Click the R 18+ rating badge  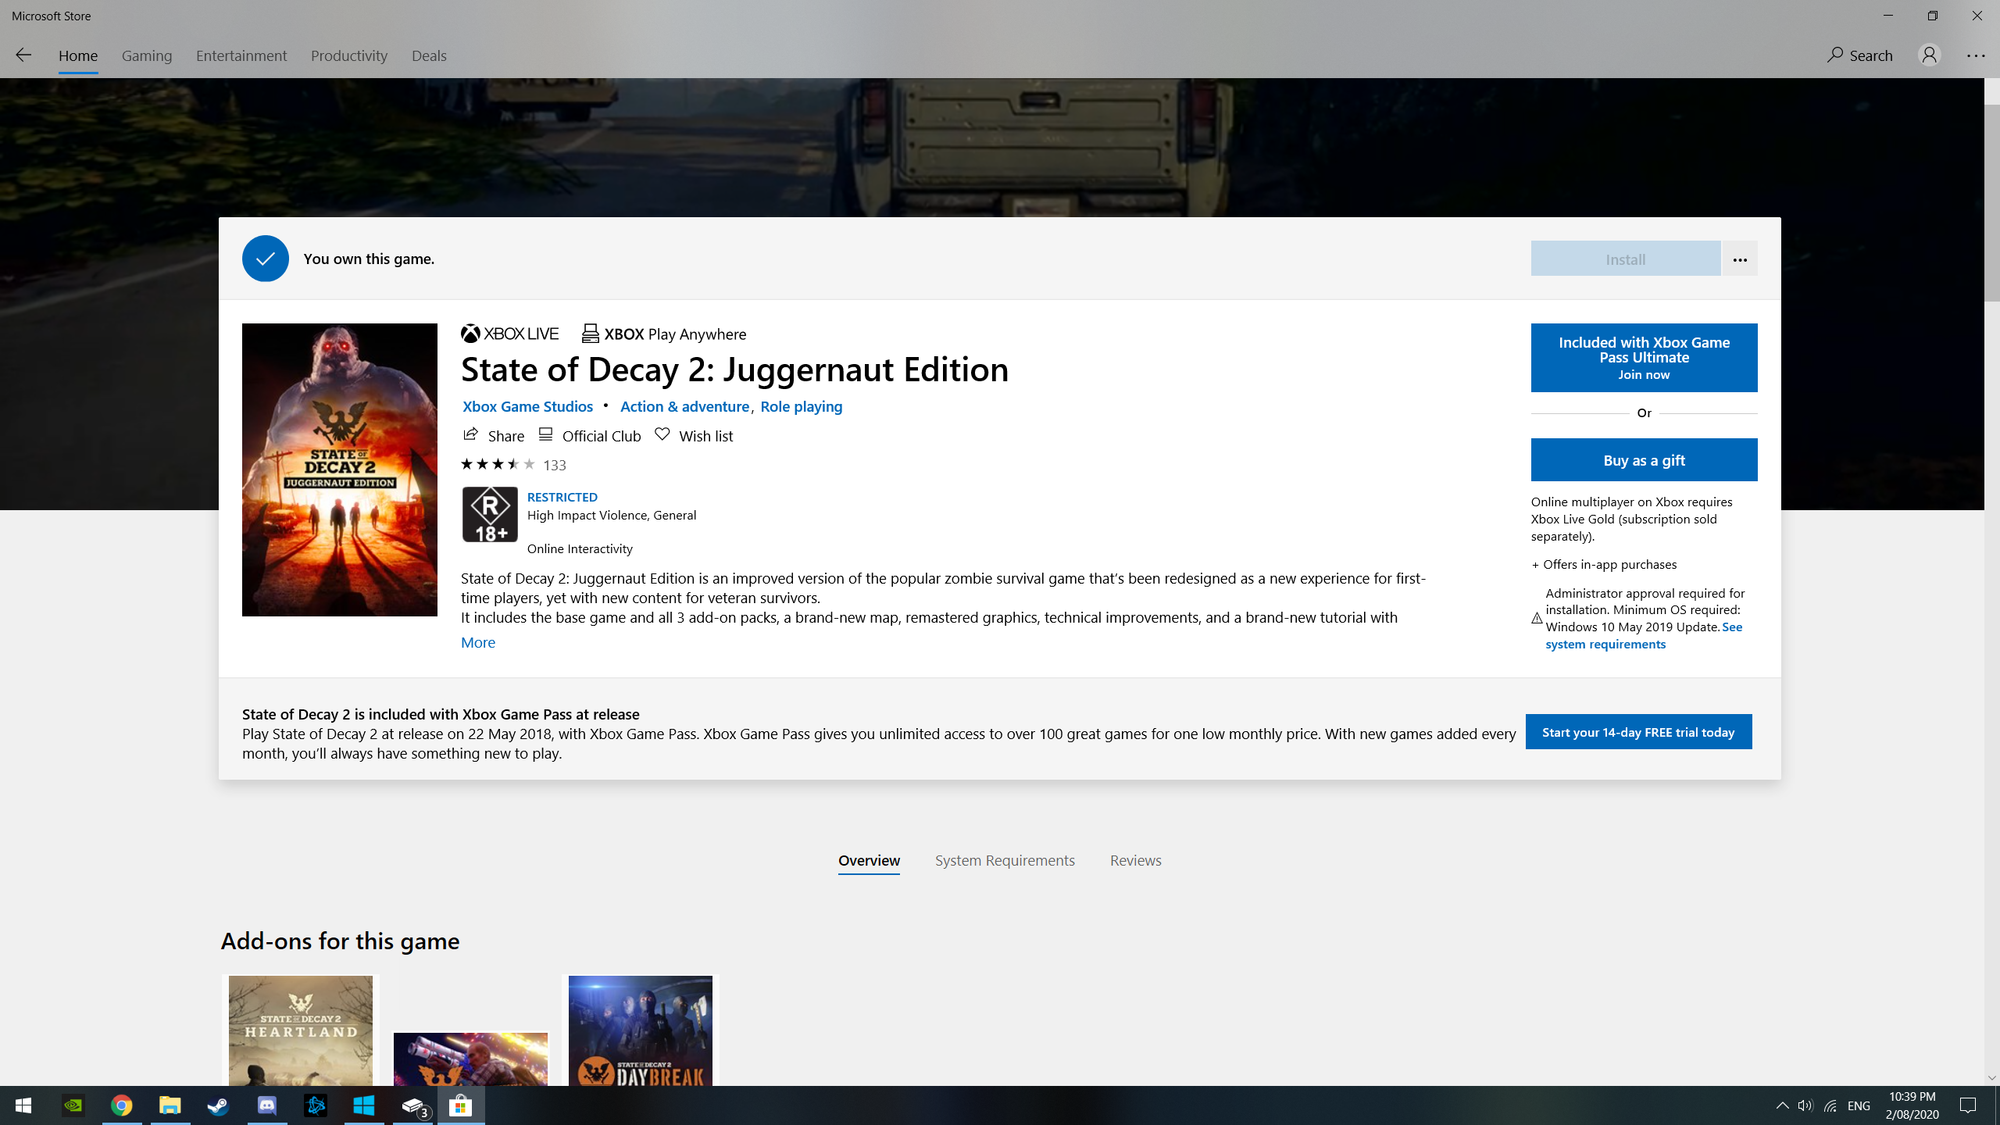(489, 514)
